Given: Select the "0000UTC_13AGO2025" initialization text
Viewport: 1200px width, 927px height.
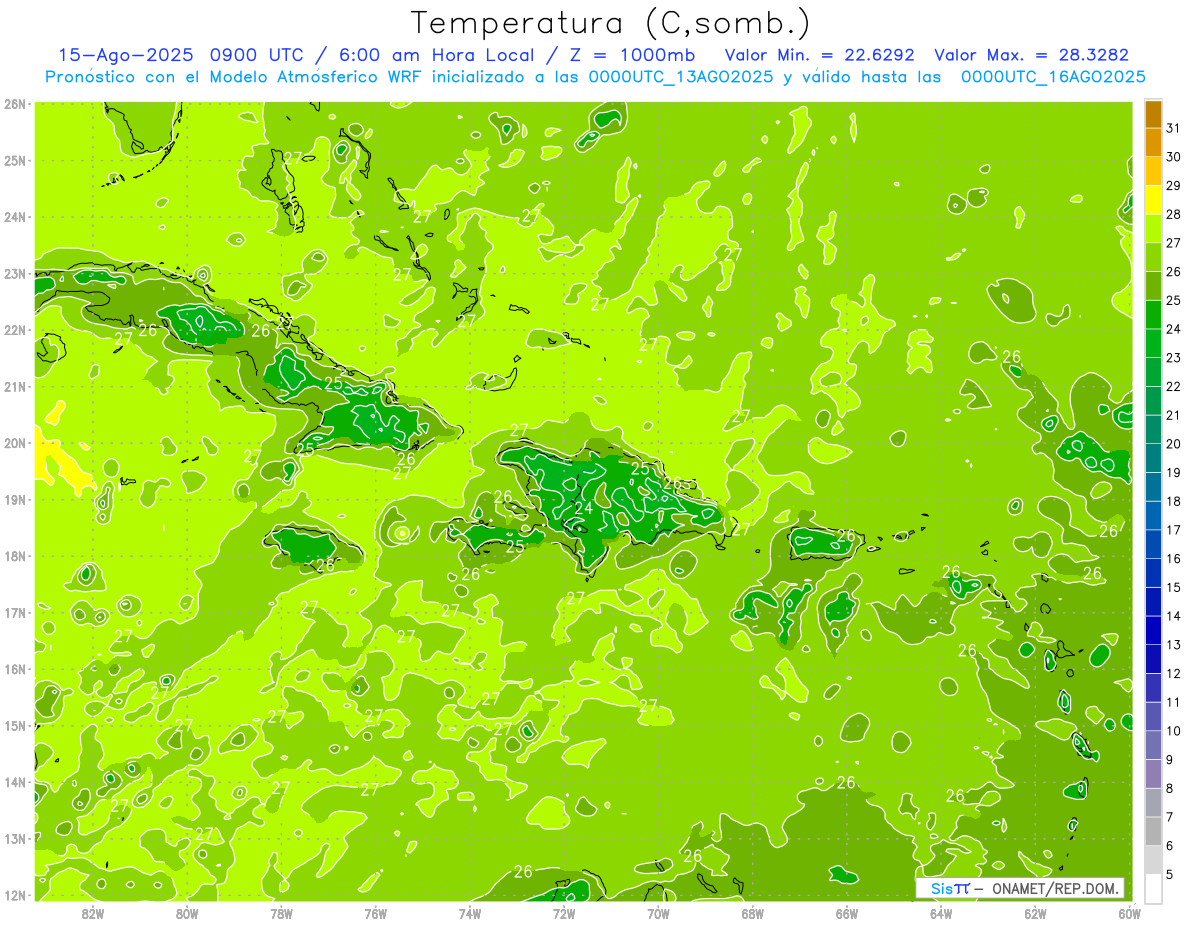Looking at the screenshot, I should 680,77.
